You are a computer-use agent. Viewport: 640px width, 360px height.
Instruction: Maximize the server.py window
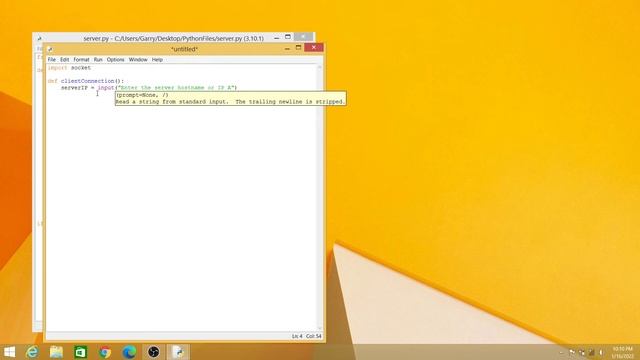coord(288,37)
